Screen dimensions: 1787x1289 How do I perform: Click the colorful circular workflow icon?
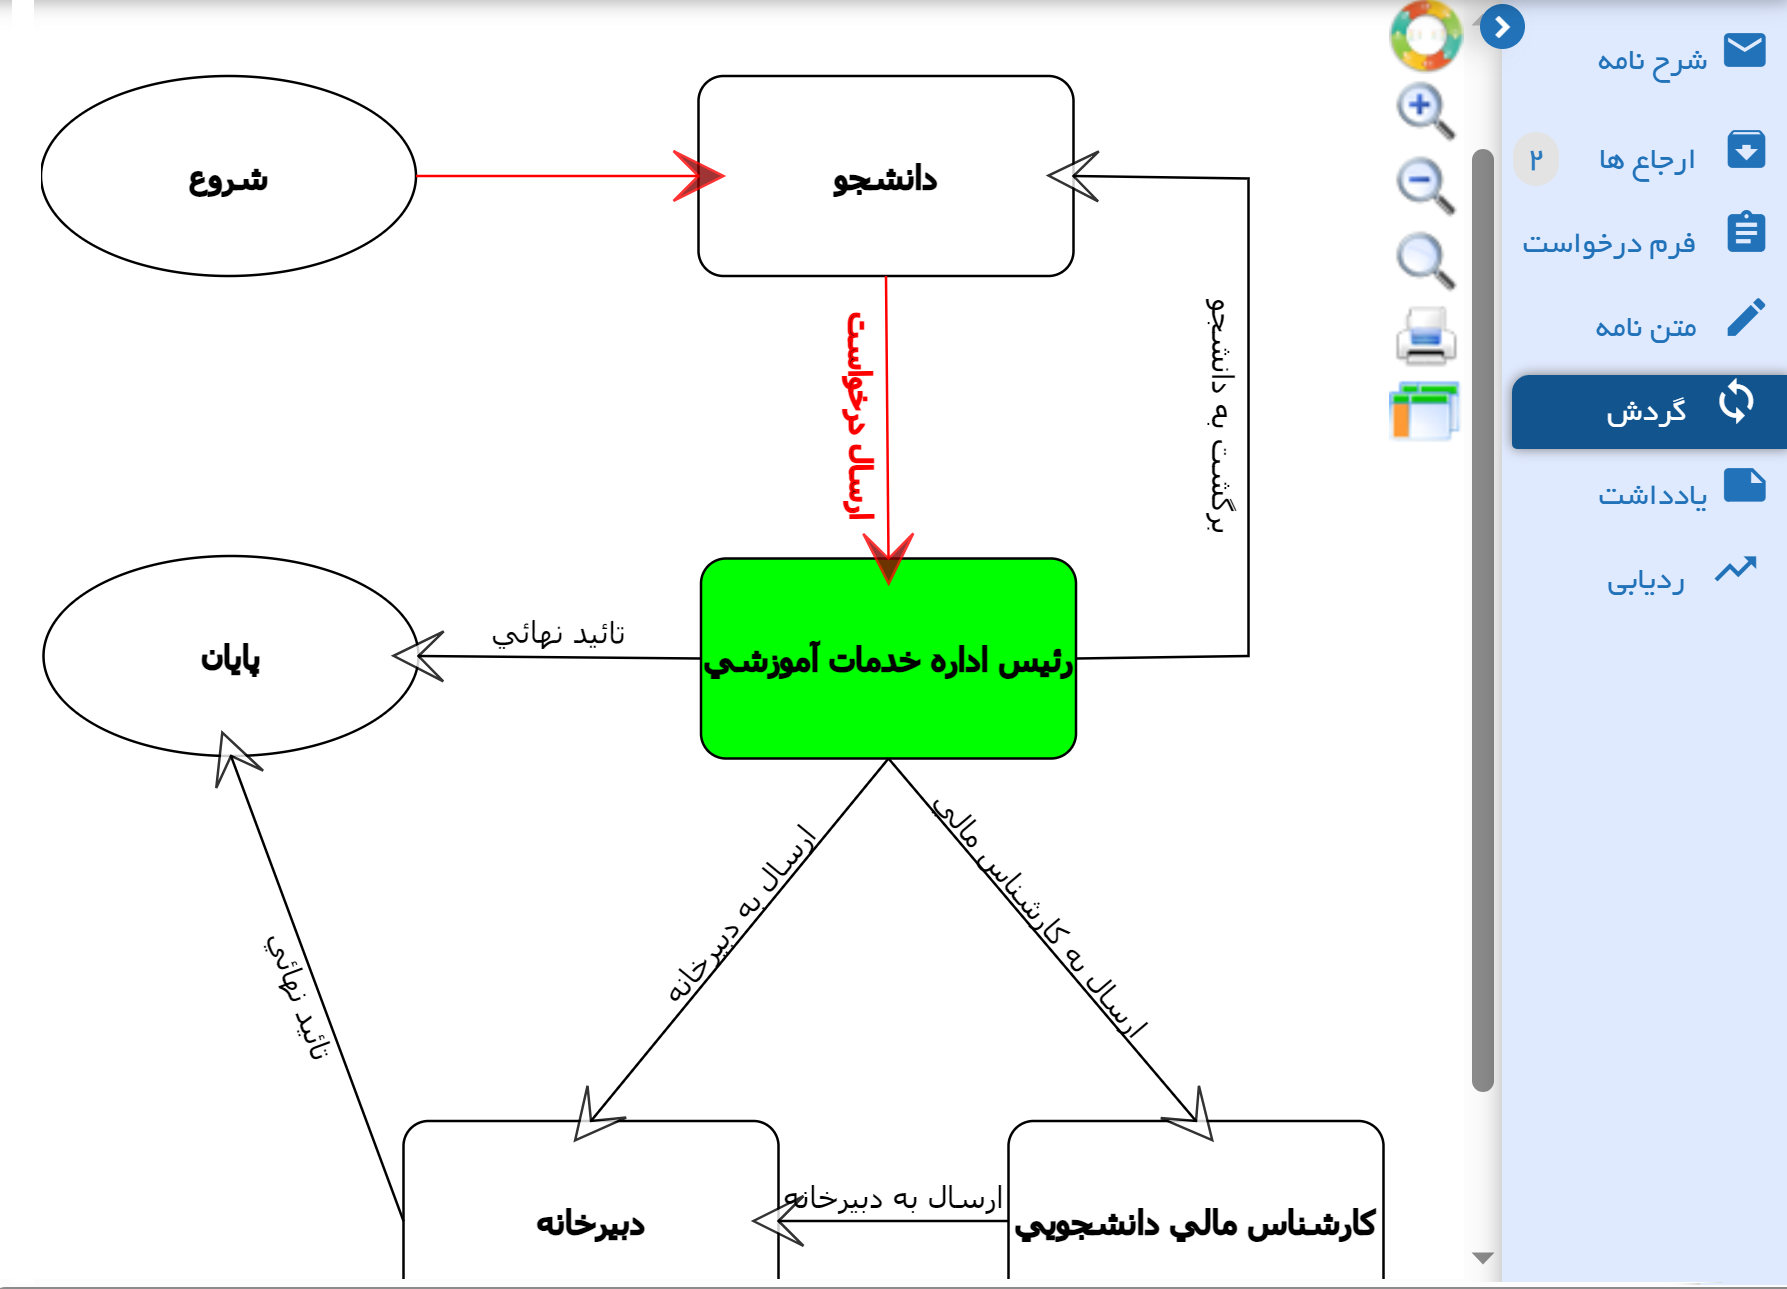click(x=1426, y=35)
